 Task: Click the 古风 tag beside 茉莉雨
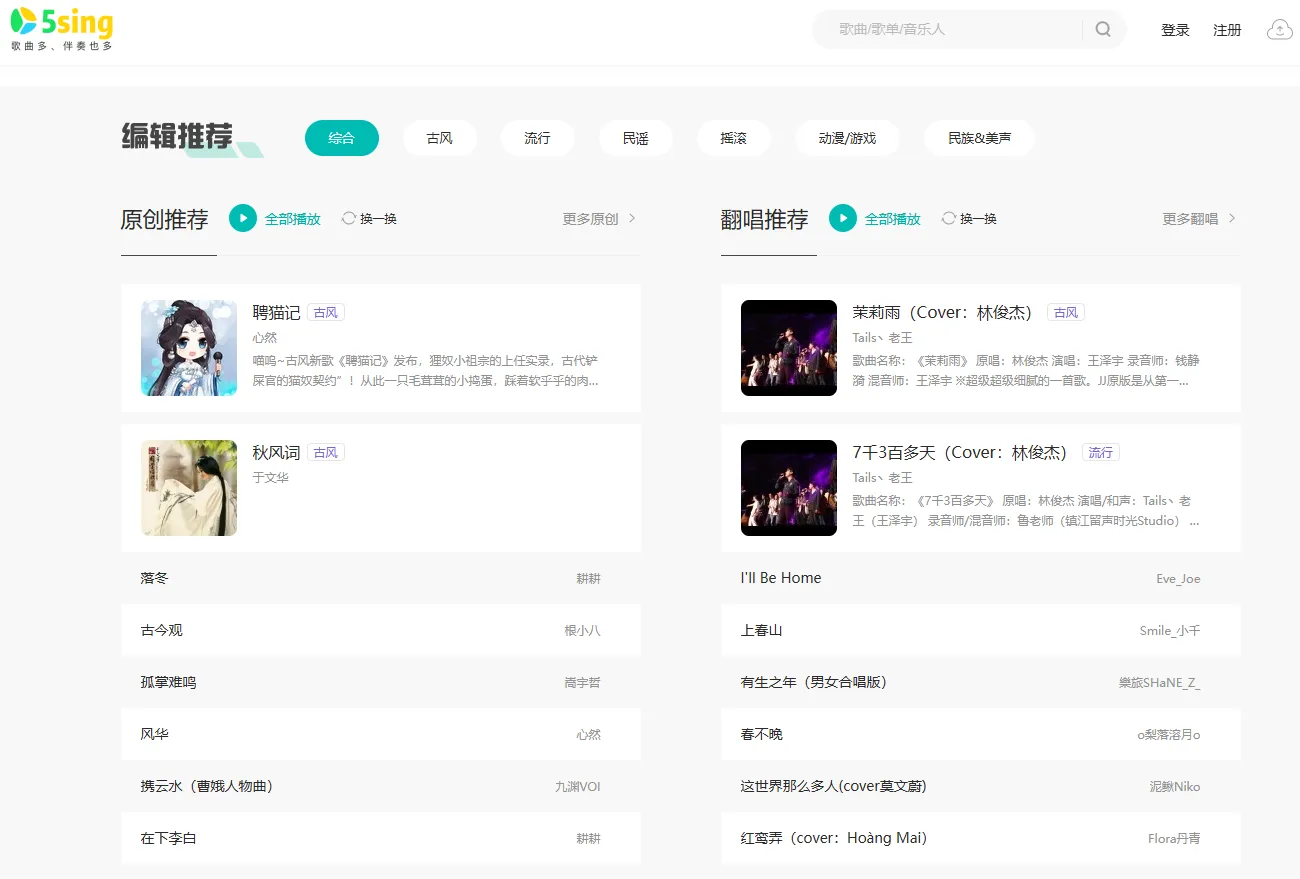[1066, 312]
